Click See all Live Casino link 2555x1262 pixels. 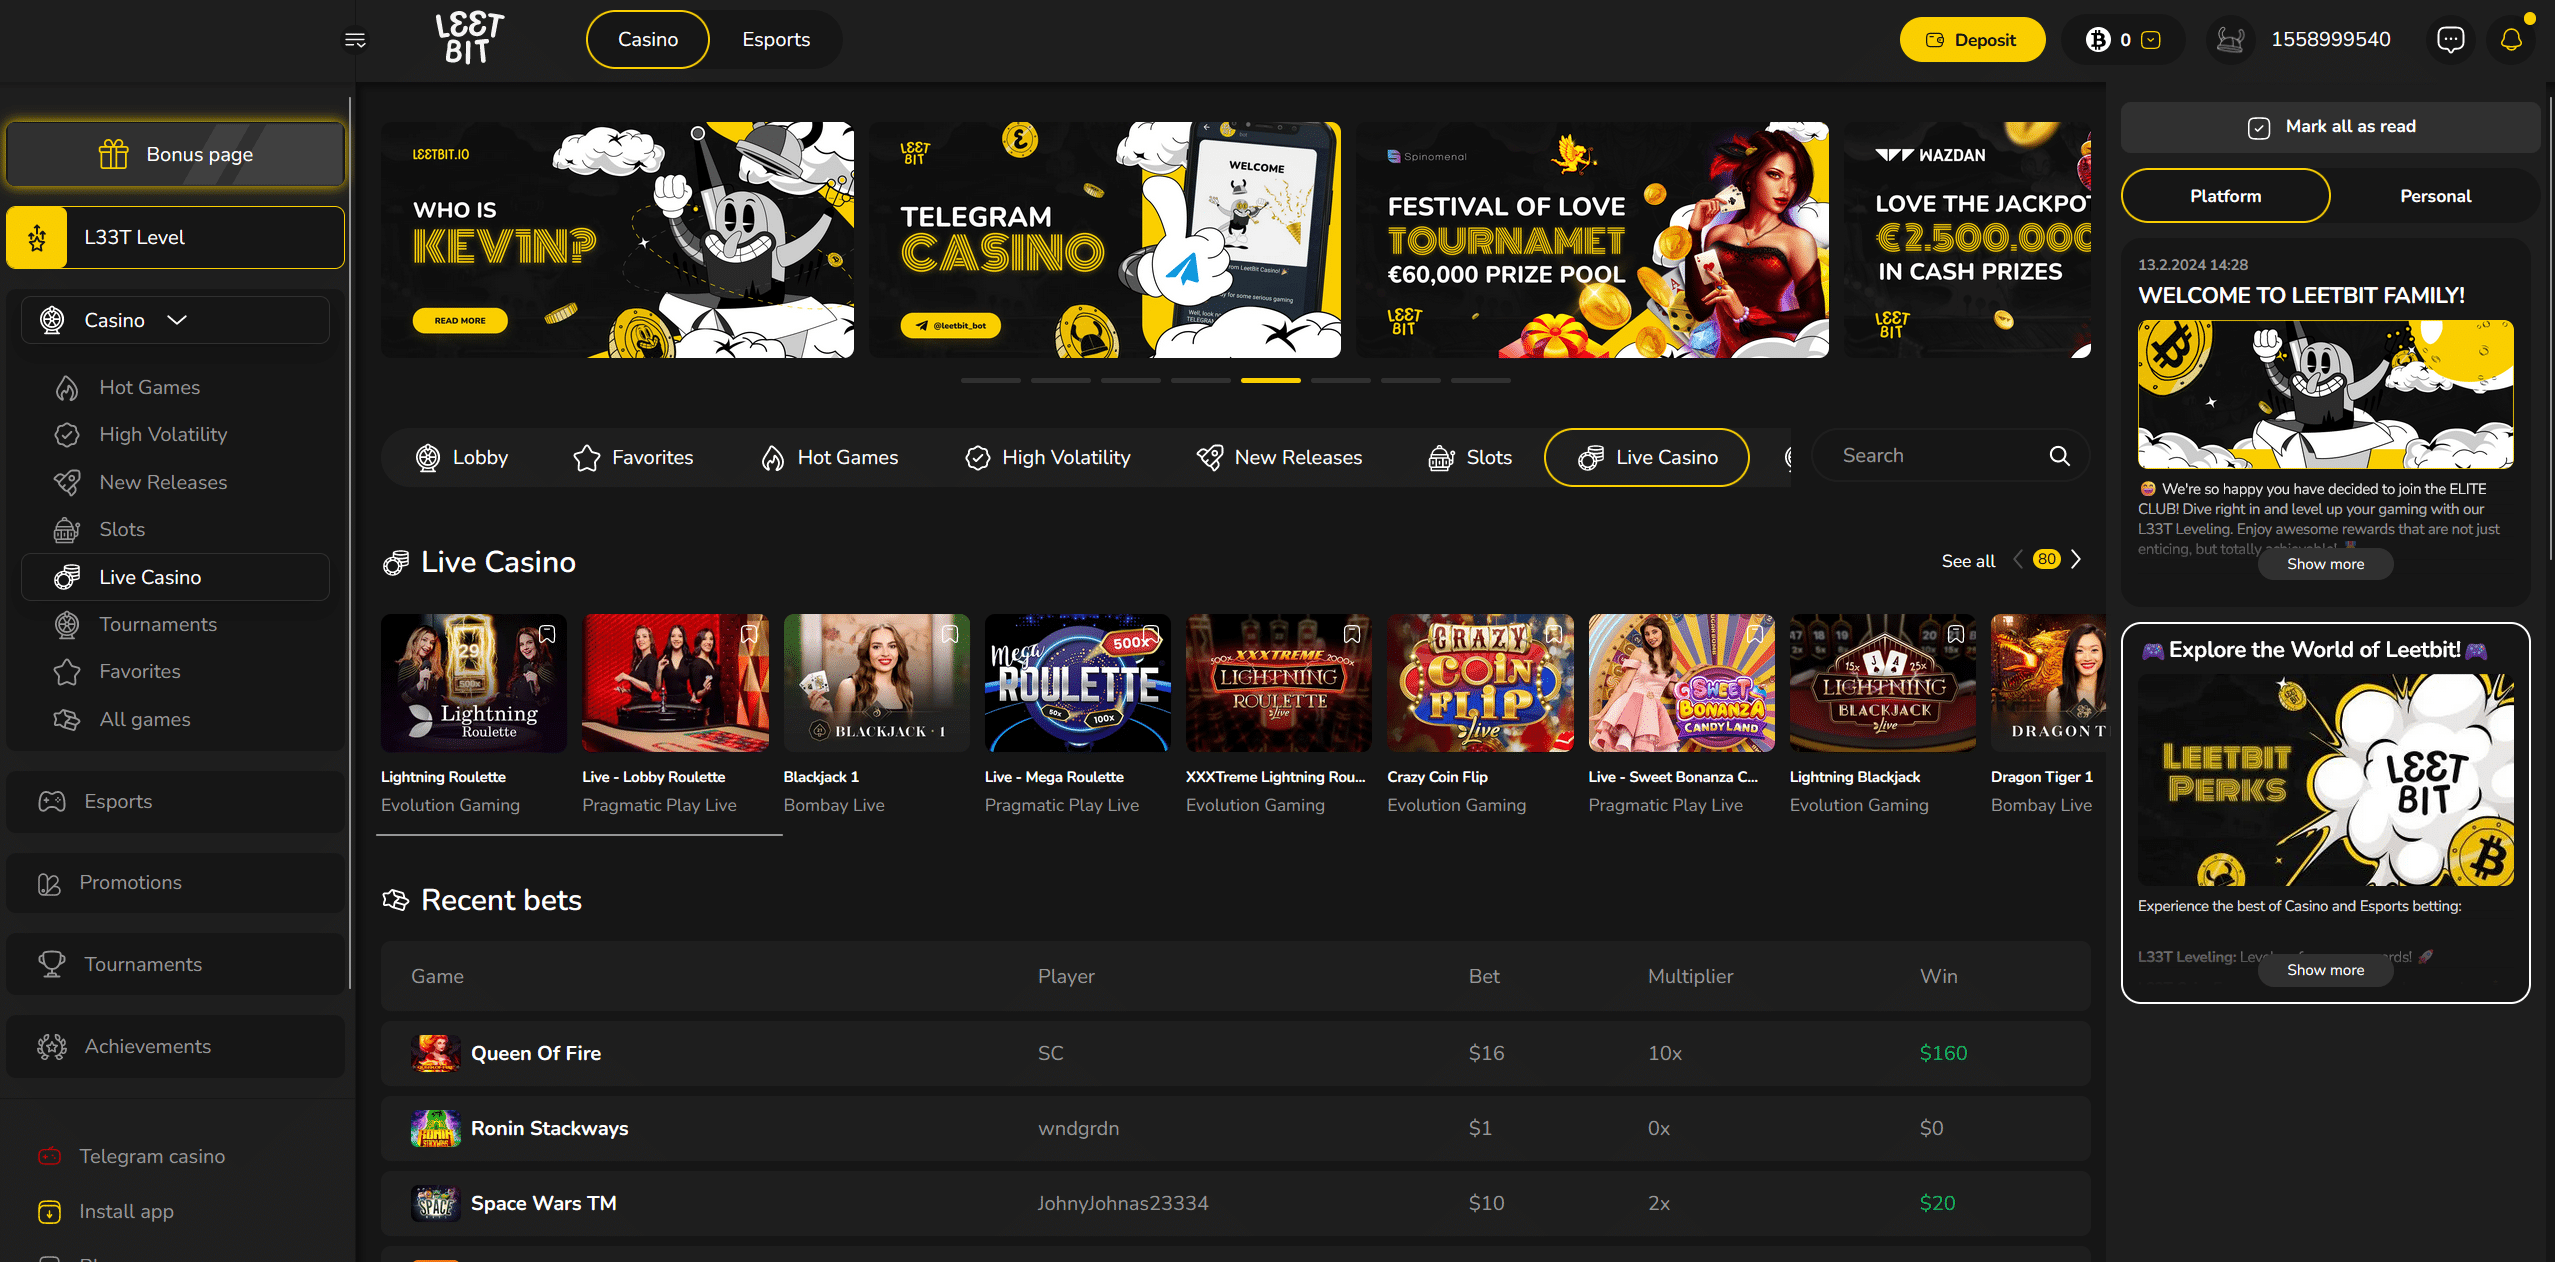1967,561
